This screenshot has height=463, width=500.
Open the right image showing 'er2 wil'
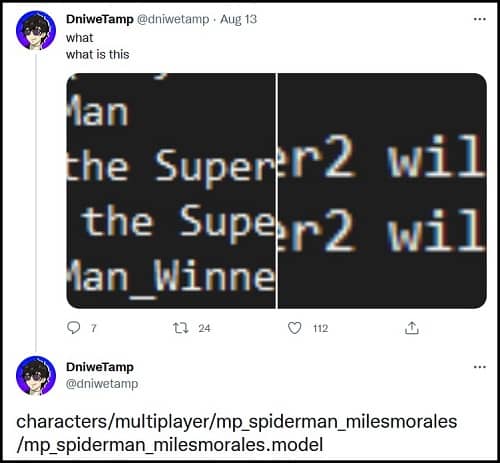pos(382,191)
